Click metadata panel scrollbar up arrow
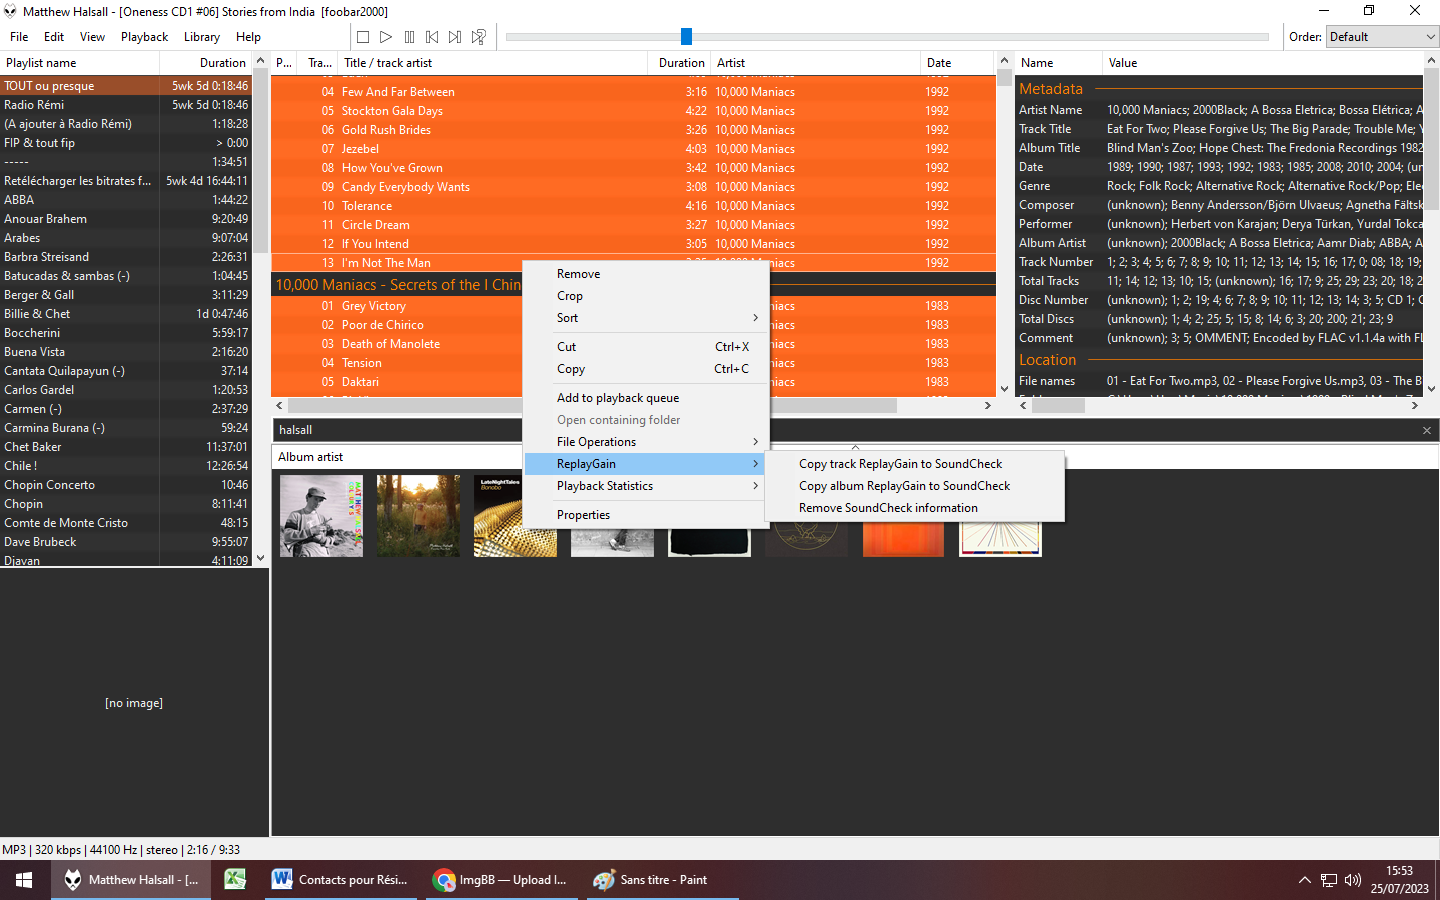 (x=1431, y=61)
